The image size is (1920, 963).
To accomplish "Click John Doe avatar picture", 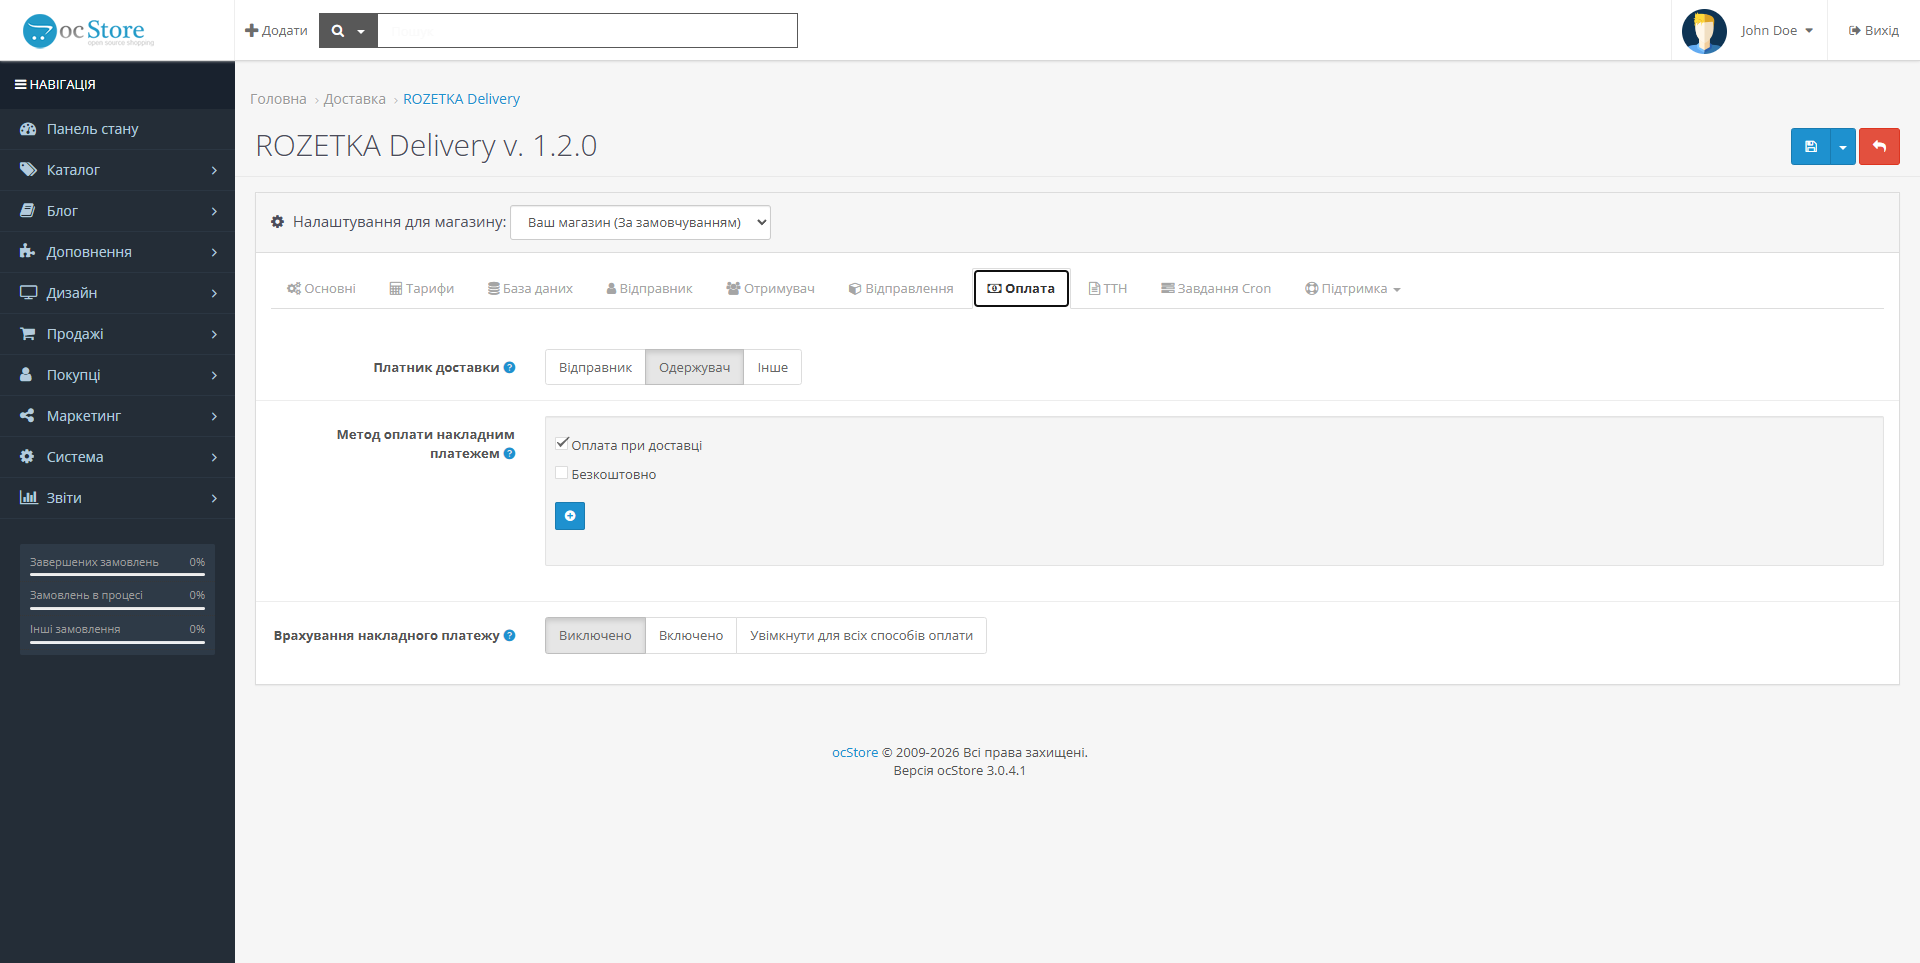I will pos(1704,31).
